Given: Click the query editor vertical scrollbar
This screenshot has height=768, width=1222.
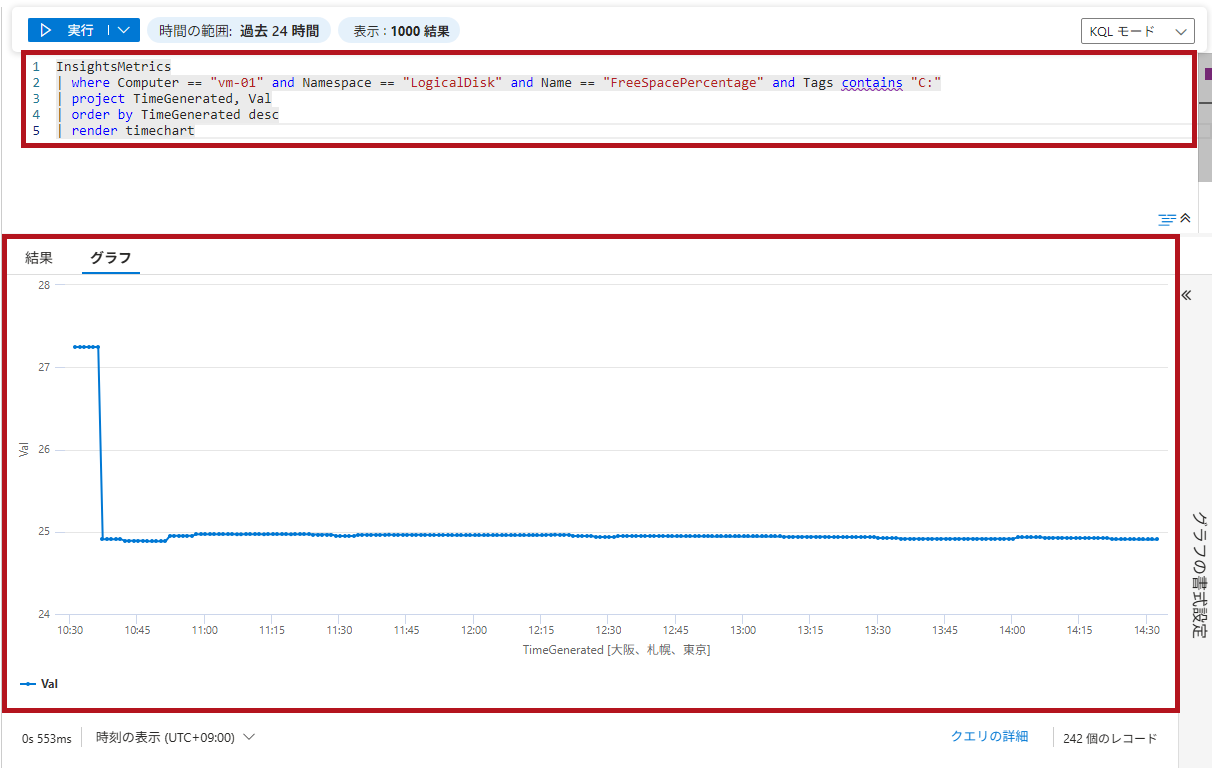Looking at the screenshot, I should (1204, 120).
